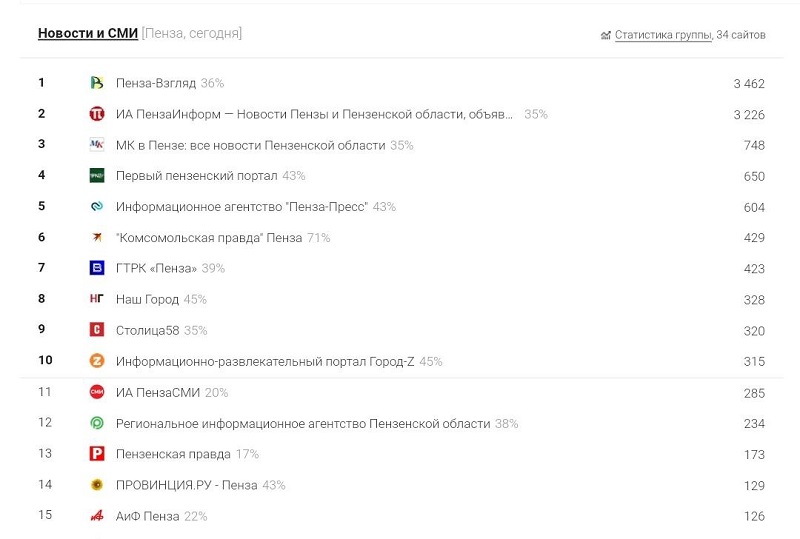Open the Пенза-Взгляд site link
The image size is (800, 539).
(156, 83)
